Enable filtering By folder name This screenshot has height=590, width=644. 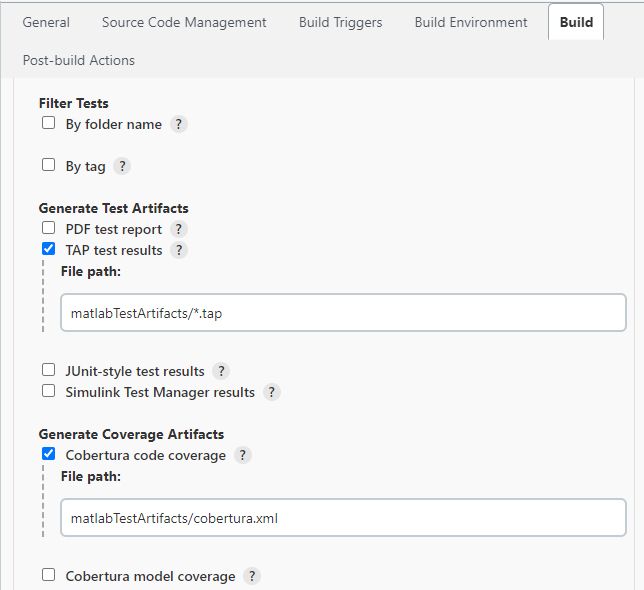[48, 123]
